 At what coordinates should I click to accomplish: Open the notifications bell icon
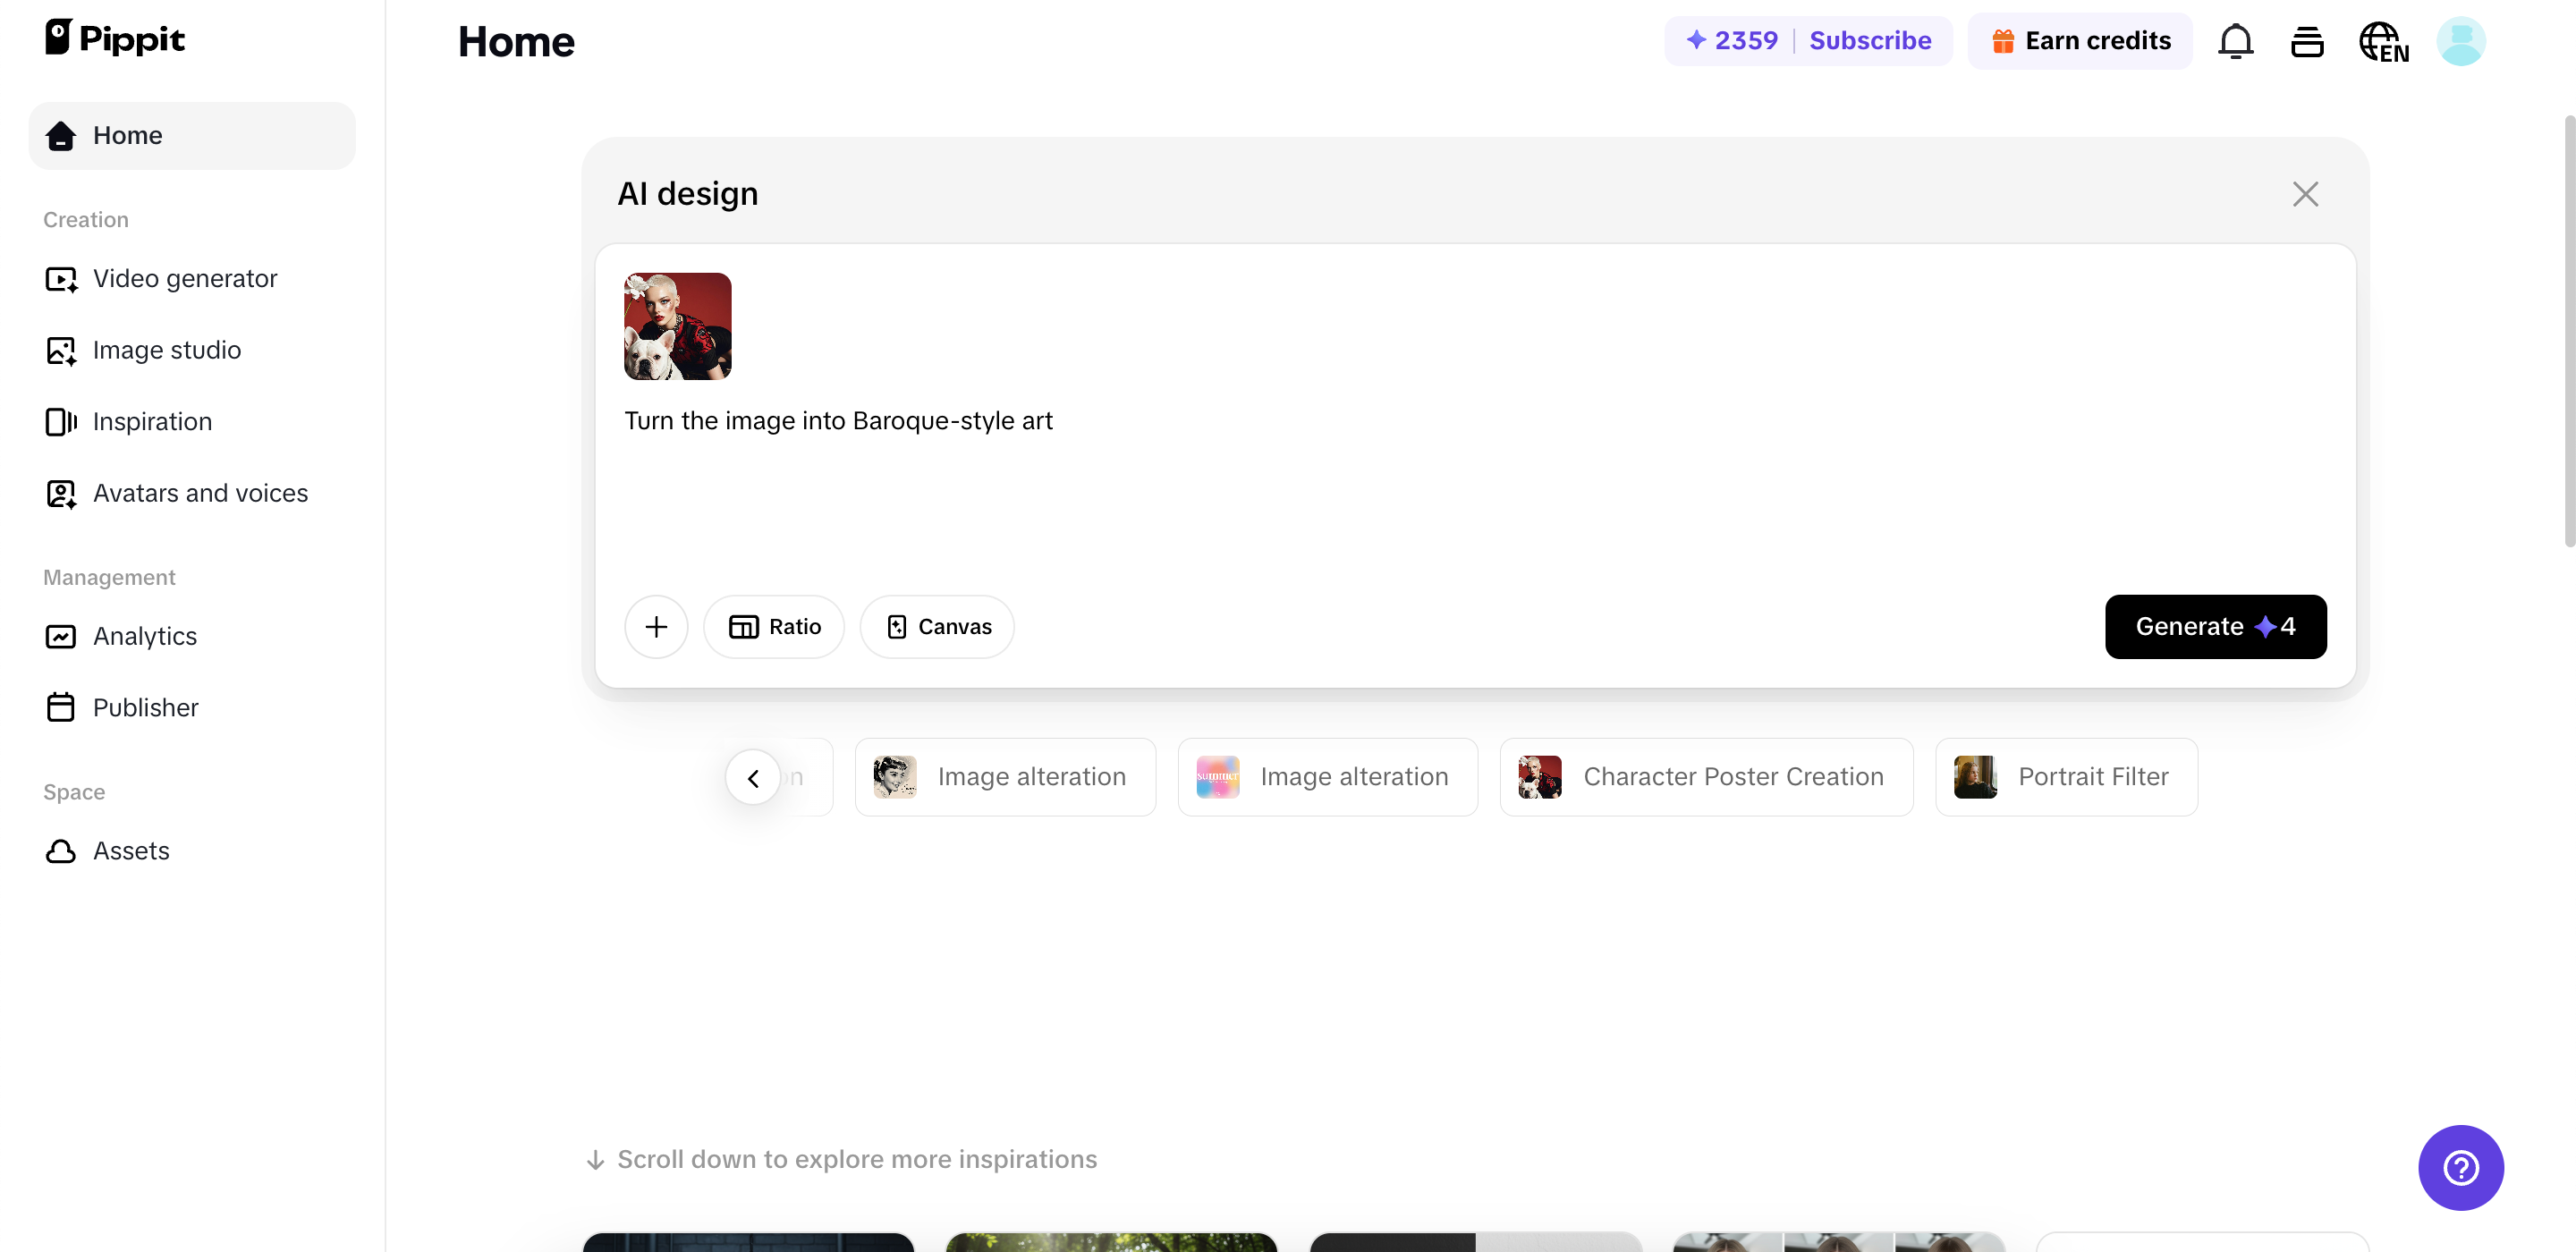pos(2235,41)
